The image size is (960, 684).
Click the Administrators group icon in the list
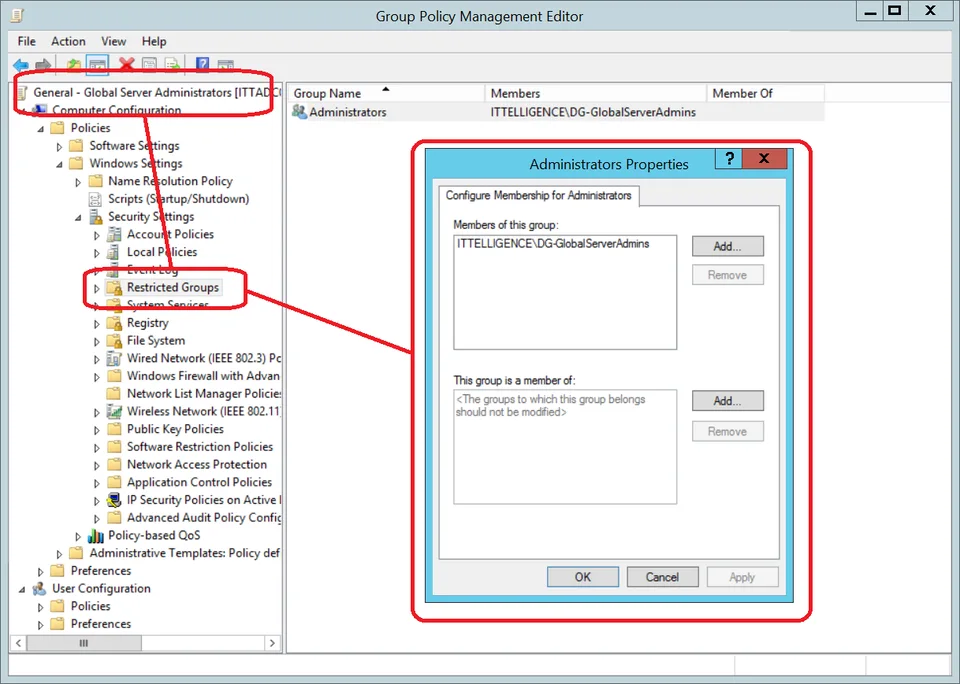pyautogui.click(x=299, y=112)
